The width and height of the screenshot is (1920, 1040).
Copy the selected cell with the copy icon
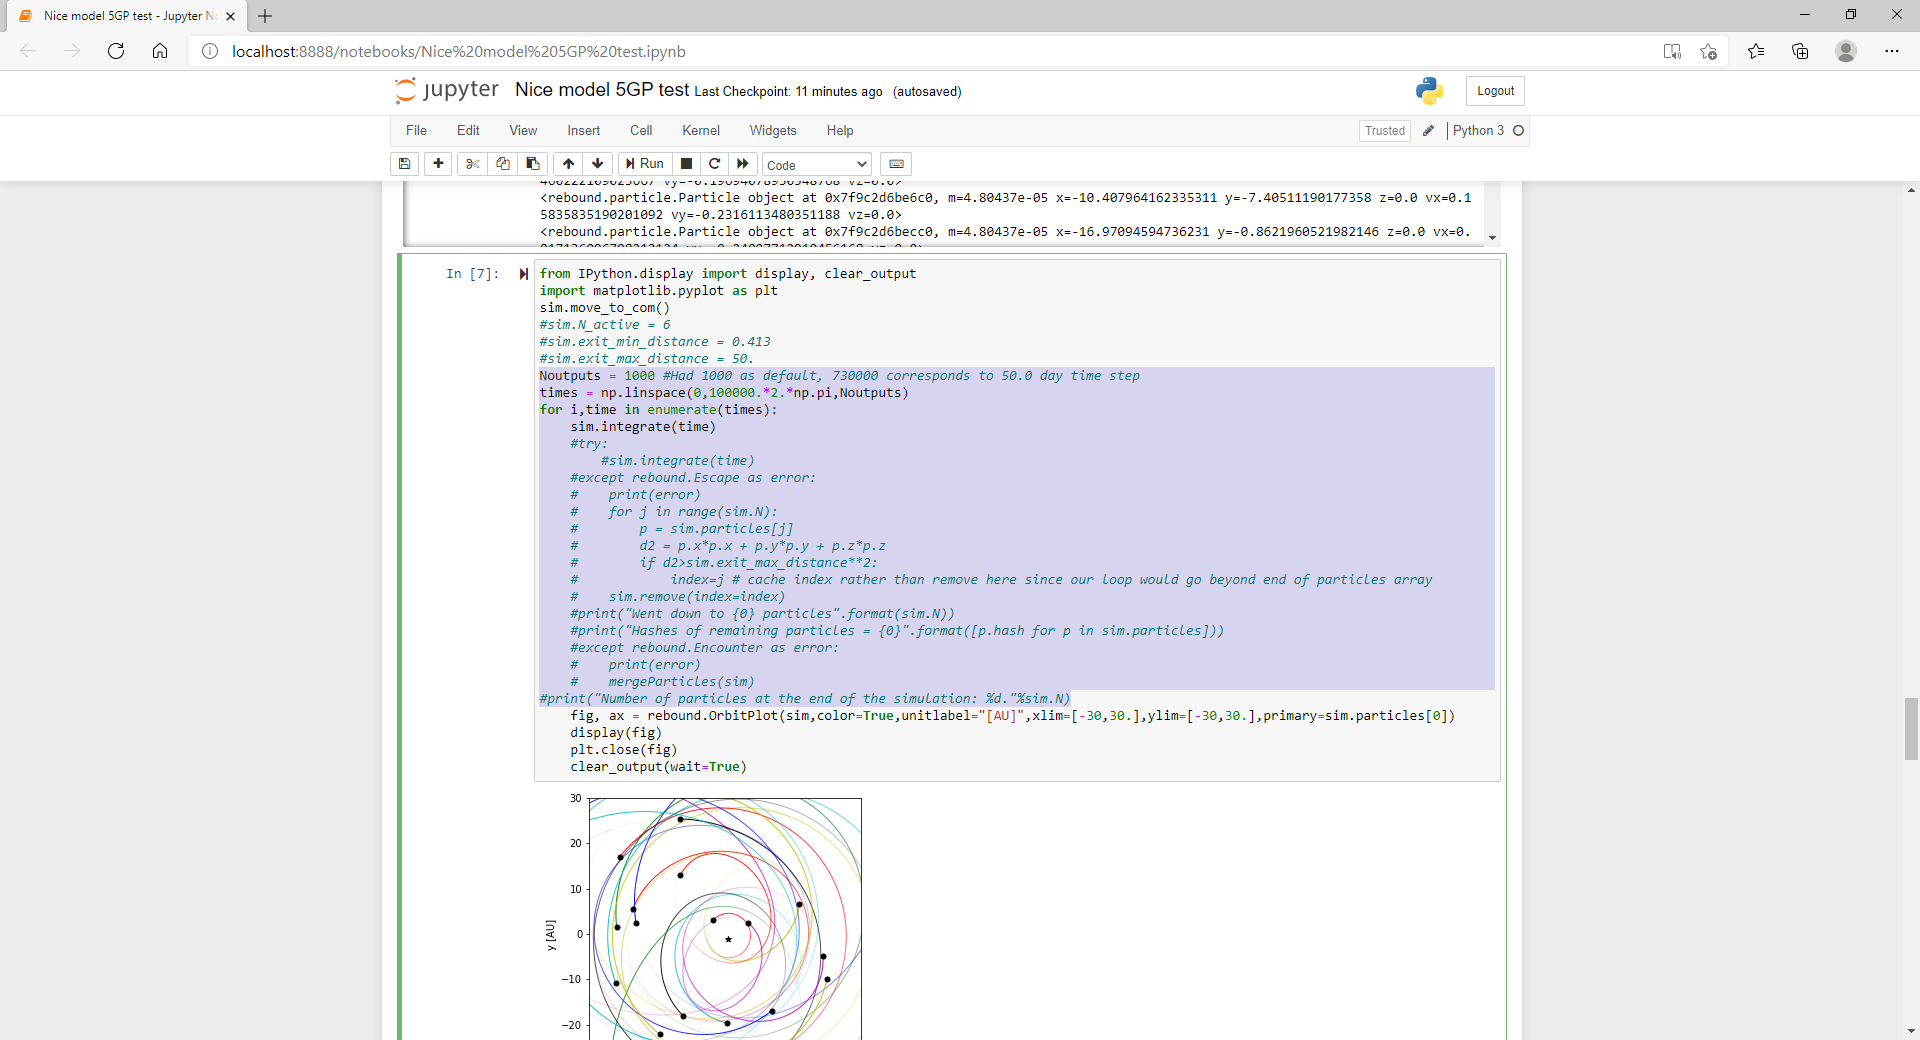[x=502, y=164]
